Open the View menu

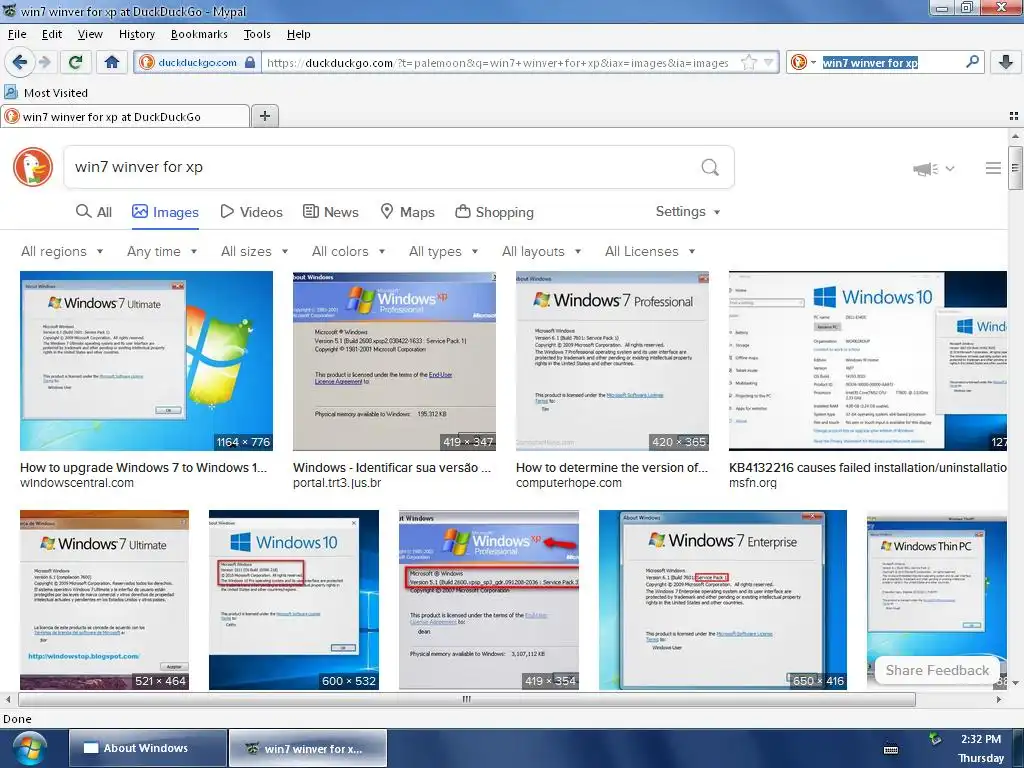click(89, 34)
